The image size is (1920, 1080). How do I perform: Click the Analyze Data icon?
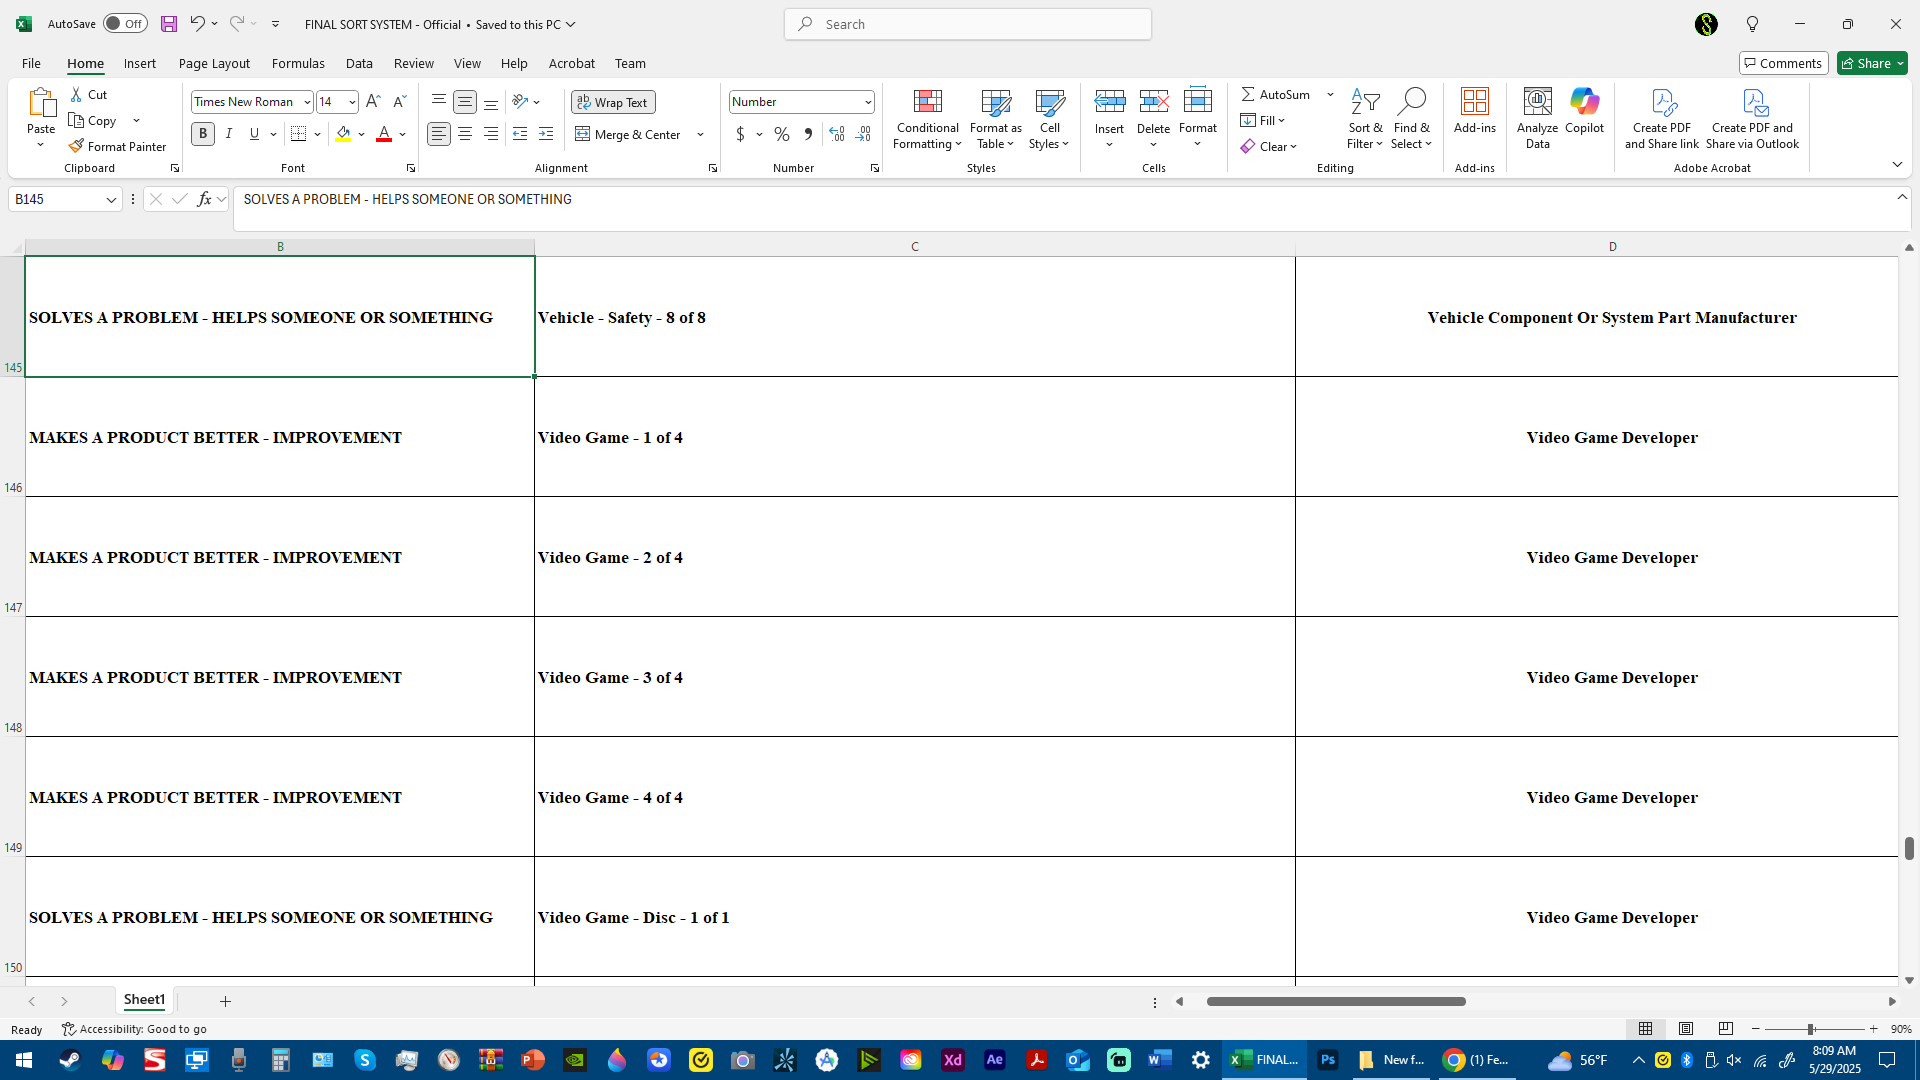click(x=1537, y=102)
